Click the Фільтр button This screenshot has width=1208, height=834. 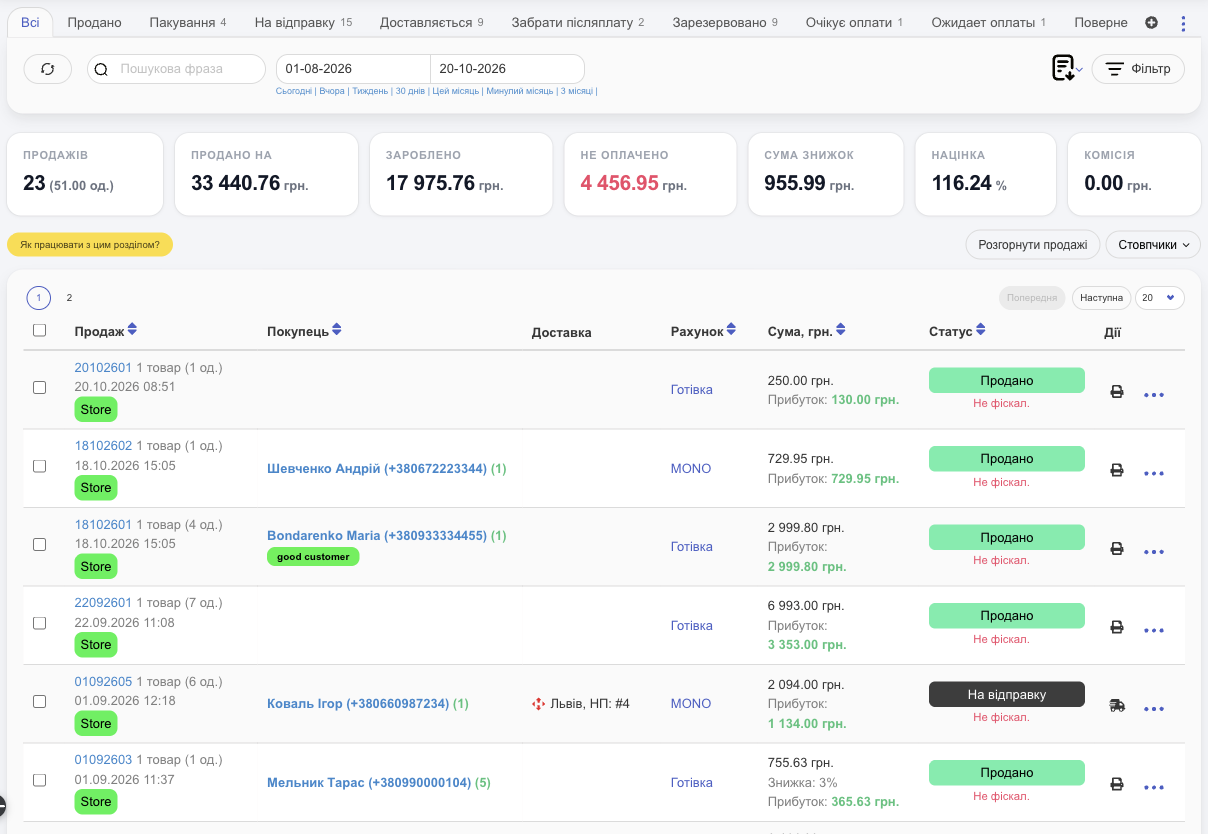(x=1138, y=69)
